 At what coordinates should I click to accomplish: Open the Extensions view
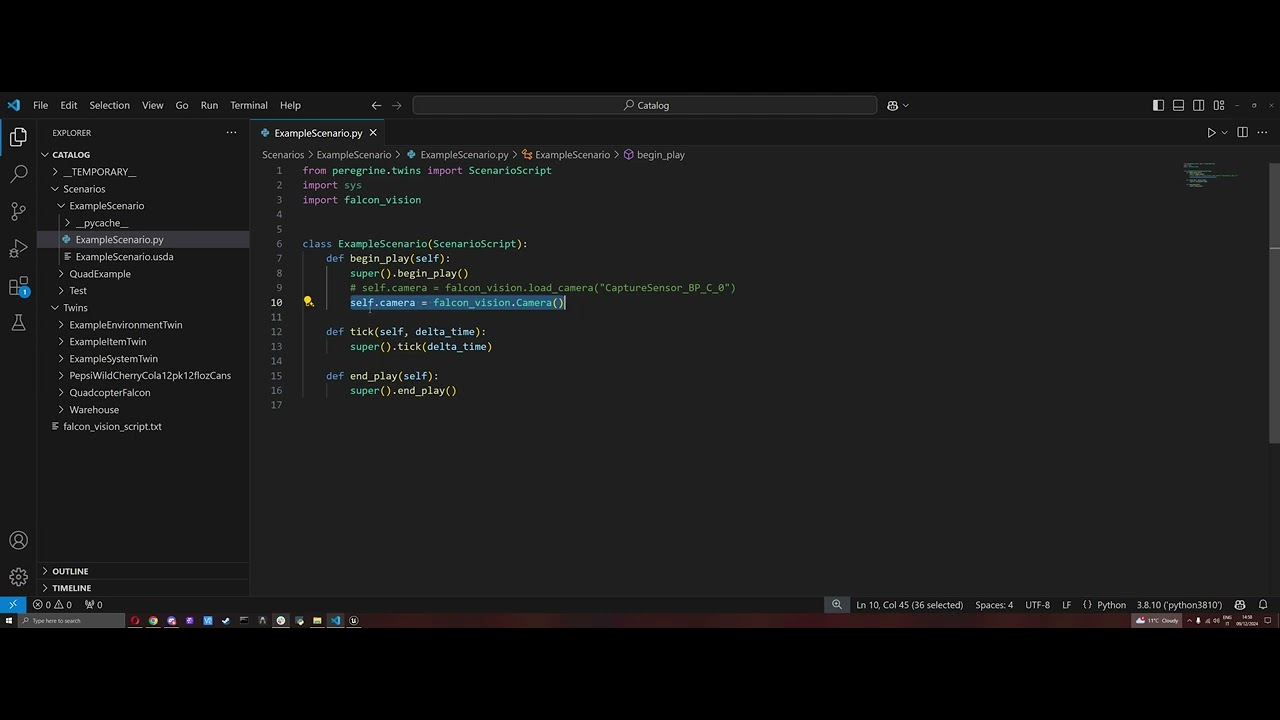coord(18,287)
